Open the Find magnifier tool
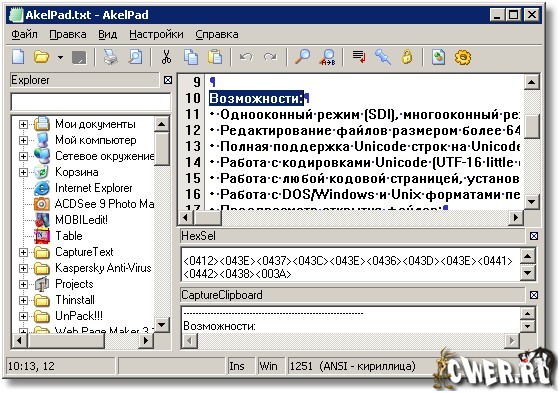This screenshot has width=560, height=393. pos(302,57)
